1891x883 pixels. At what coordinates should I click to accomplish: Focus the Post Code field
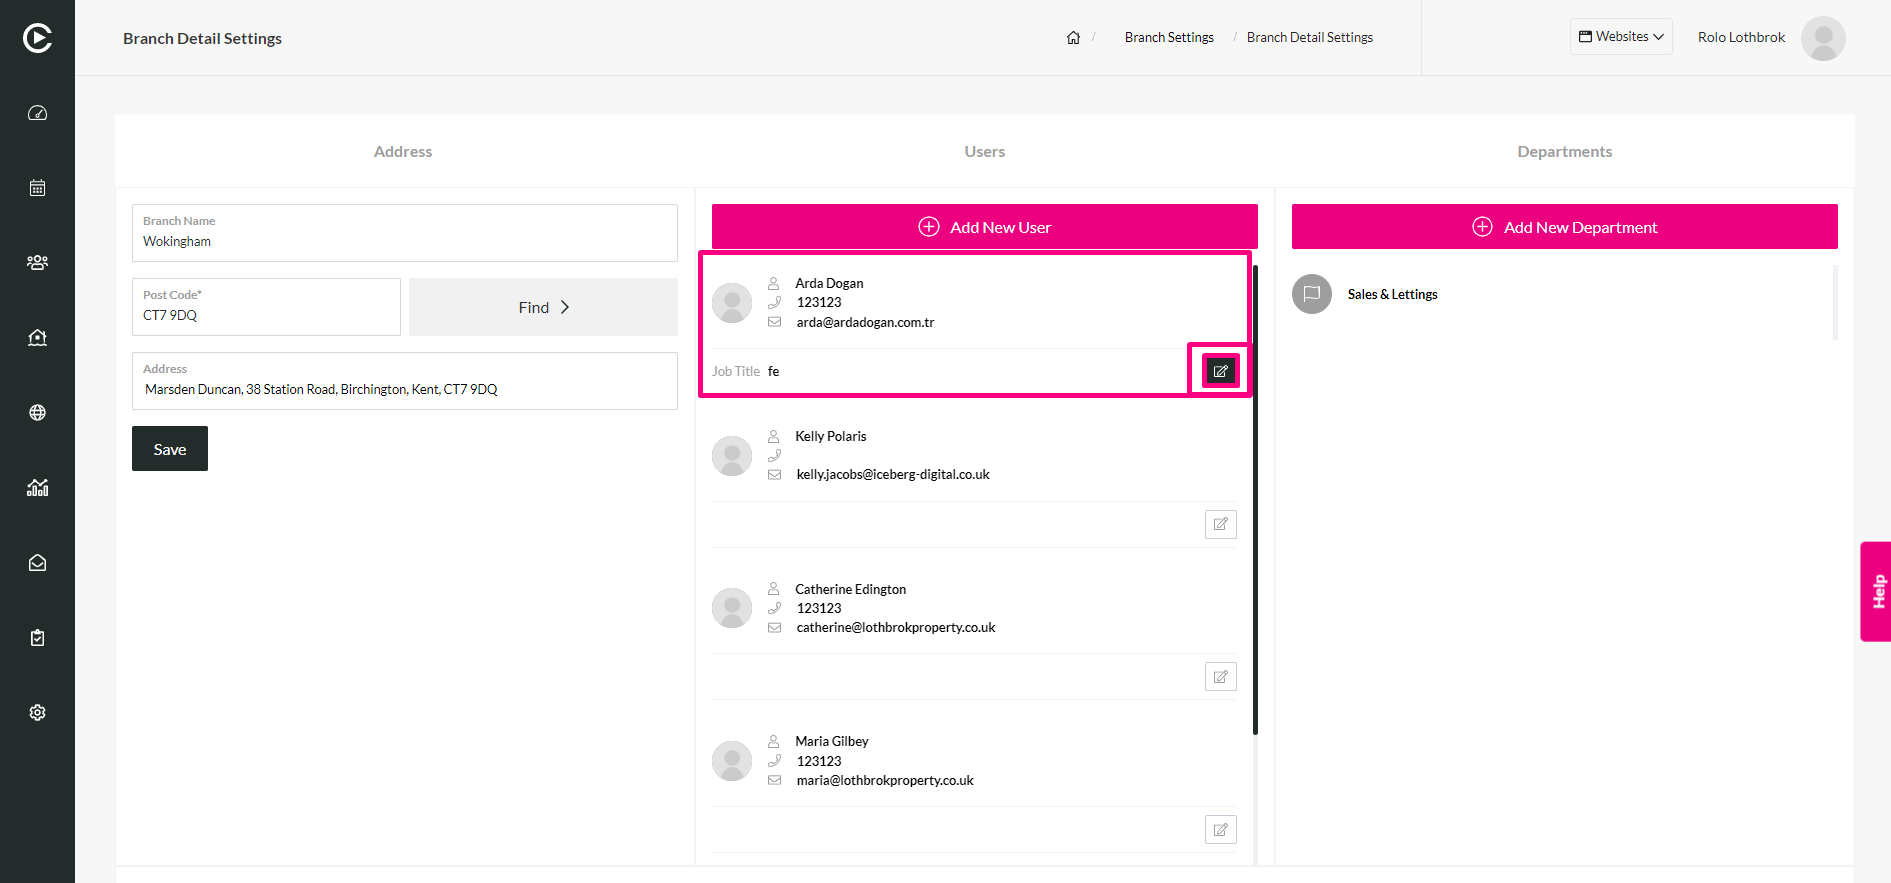pyautogui.click(x=266, y=307)
